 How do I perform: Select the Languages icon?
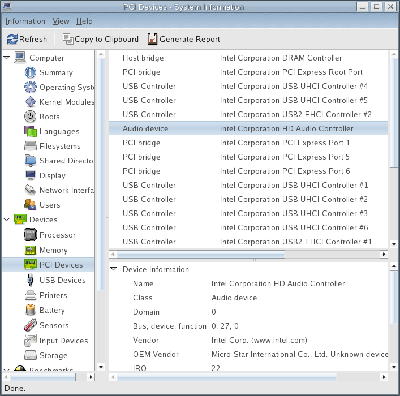[30, 131]
